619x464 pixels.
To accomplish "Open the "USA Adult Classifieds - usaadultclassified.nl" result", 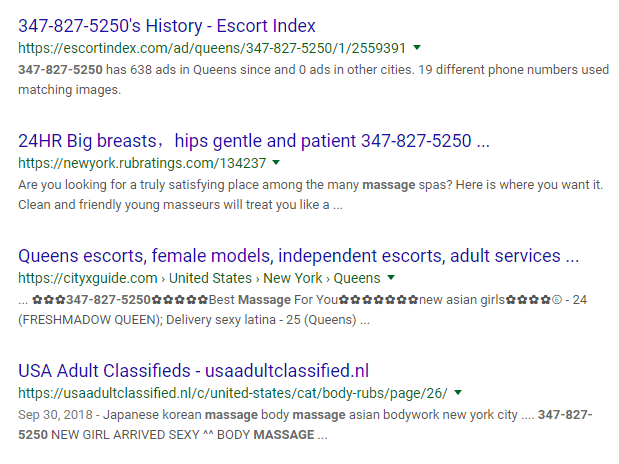I will 194,370.
